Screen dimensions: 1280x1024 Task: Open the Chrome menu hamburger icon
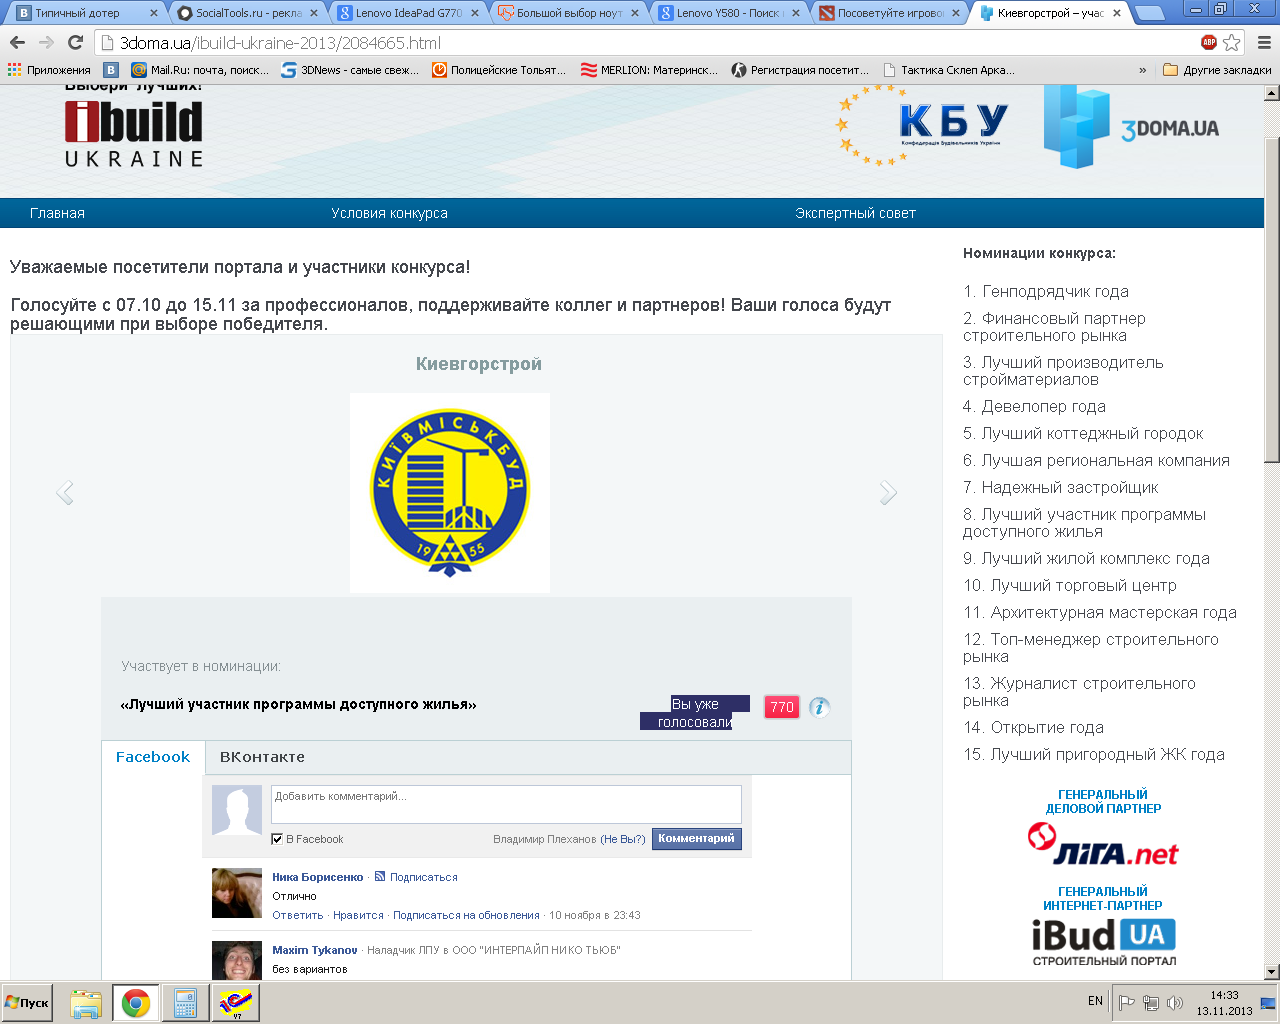coord(1264,43)
